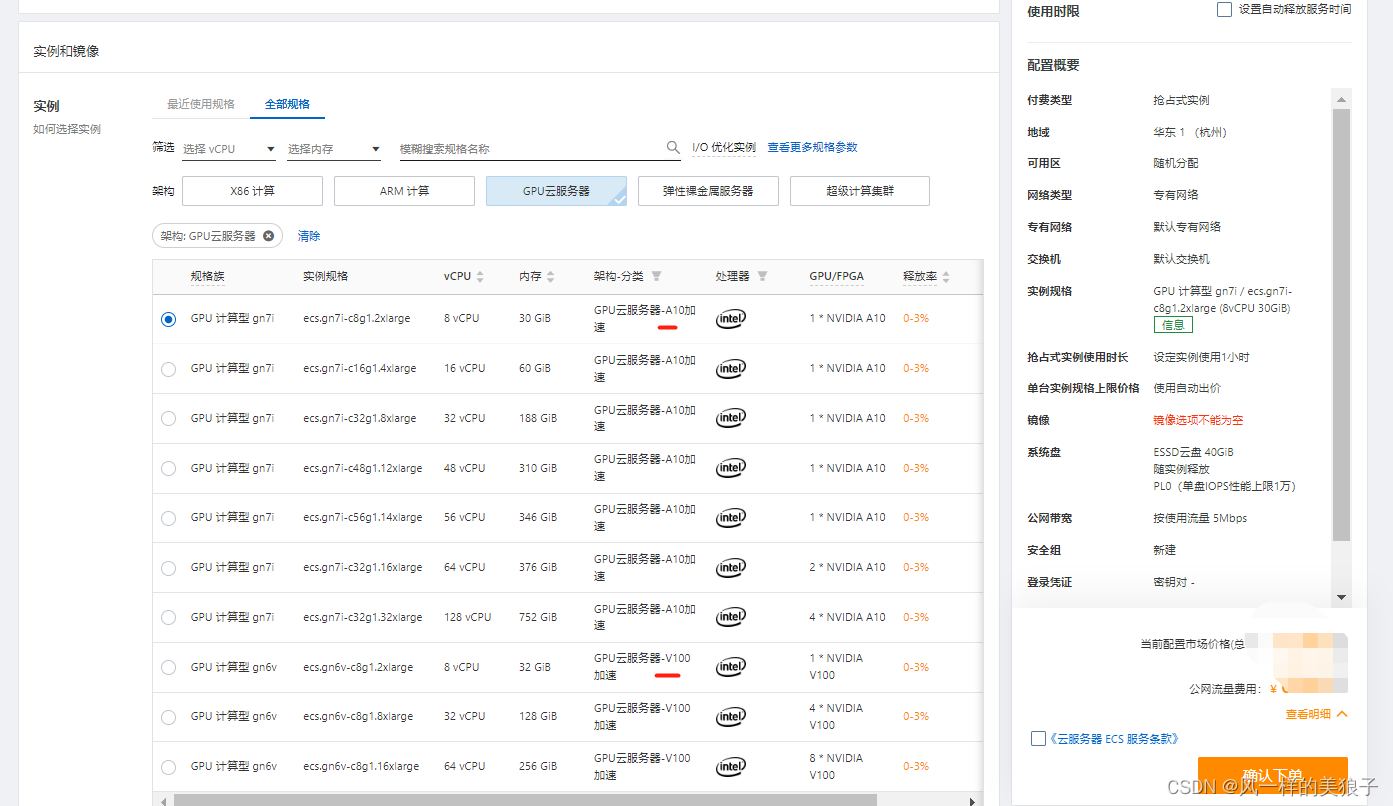Screen dimensions: 1393x806
Task: Open the 处理器 column filter
Action: [x=762, y=276]
